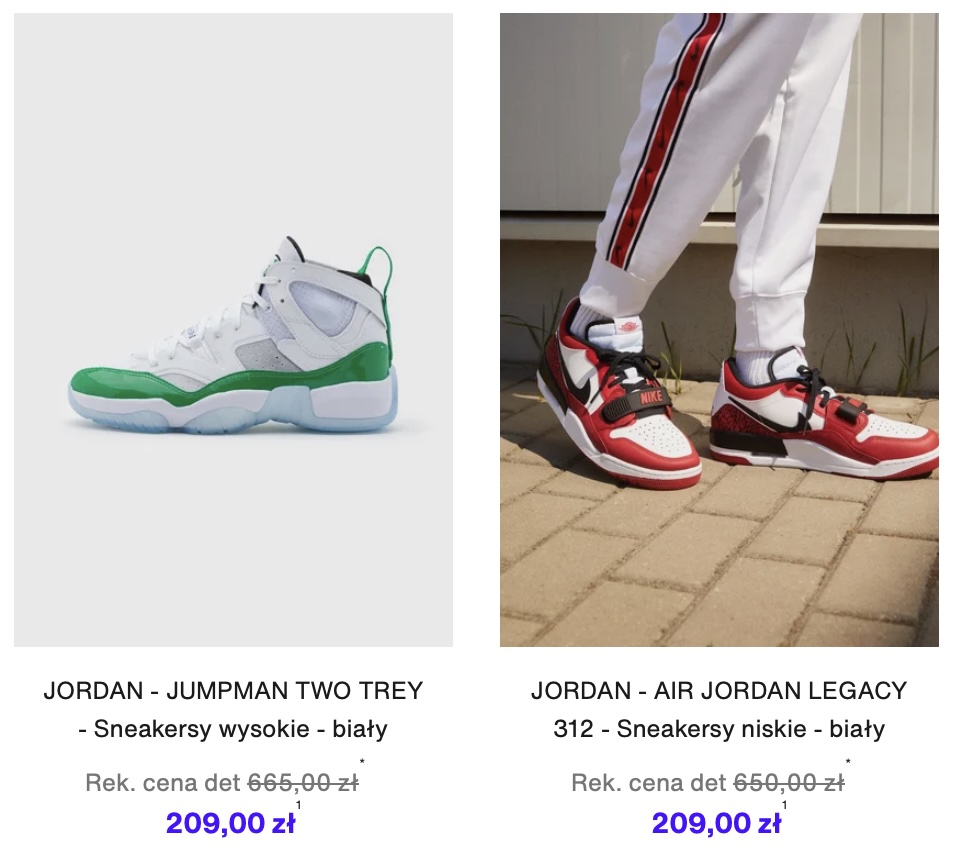The width and height of the screenshot is (956, 864).
Task: Select the 'Sneakersy wysokie - biały' description text
Action: (x=240, y=729)
